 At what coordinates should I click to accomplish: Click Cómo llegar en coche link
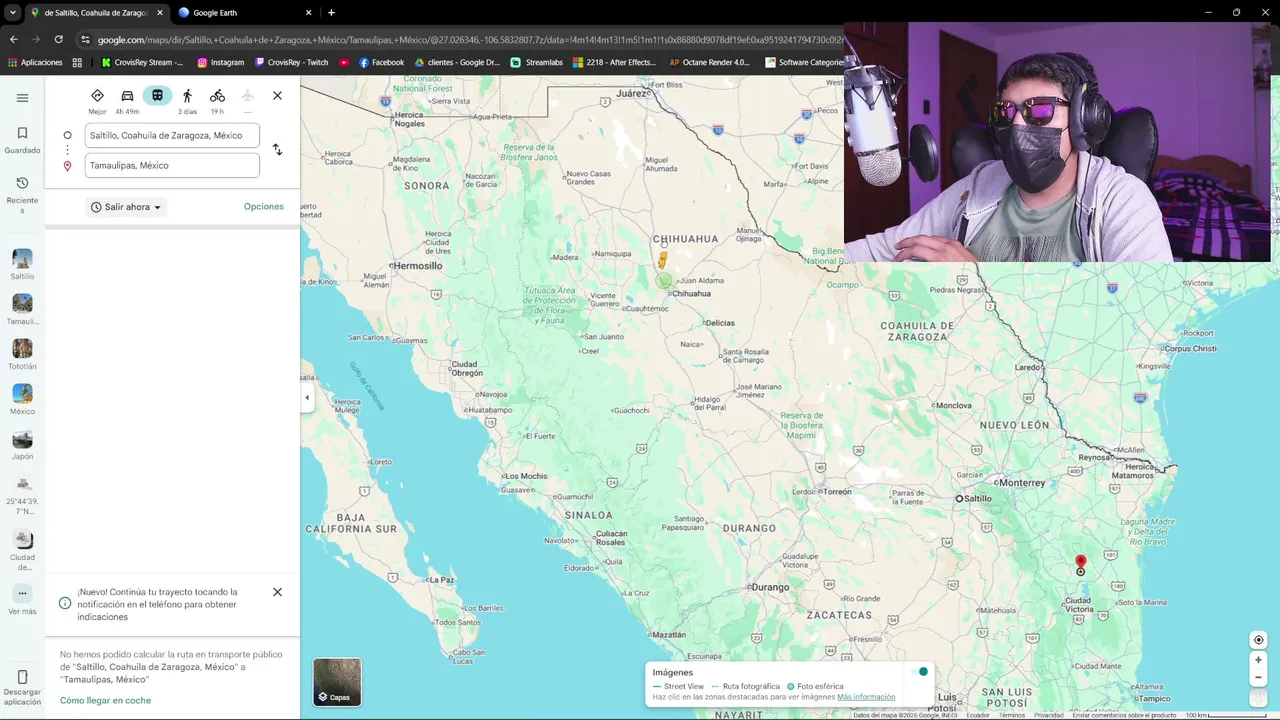tap(105, 700)
